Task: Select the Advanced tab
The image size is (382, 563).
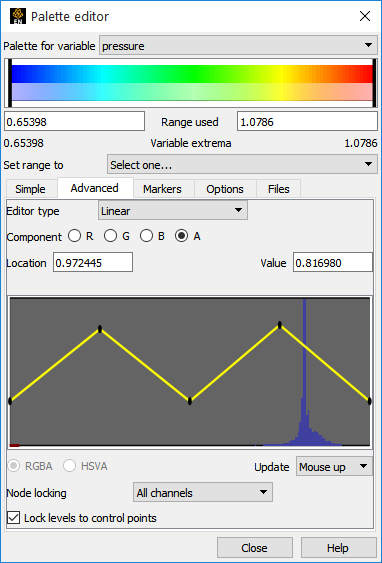Action: point(95,188)
